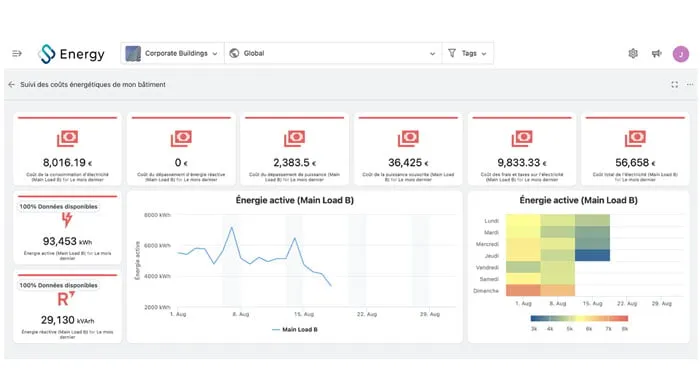
Task: Click the 6000 kWh axis label
Action: (x=157, y=245)
